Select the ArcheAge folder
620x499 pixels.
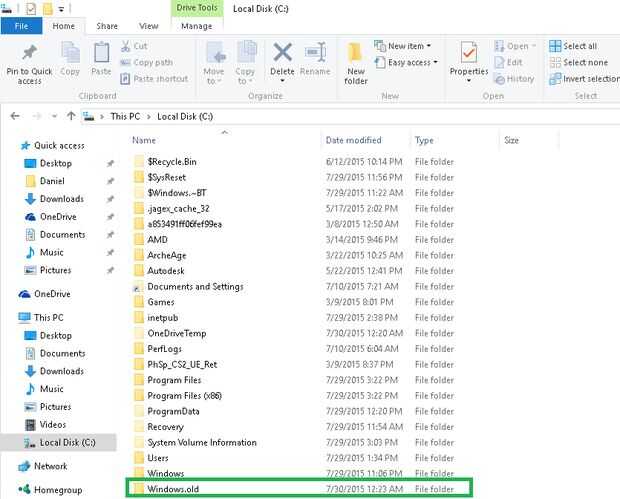coord(293,255)
